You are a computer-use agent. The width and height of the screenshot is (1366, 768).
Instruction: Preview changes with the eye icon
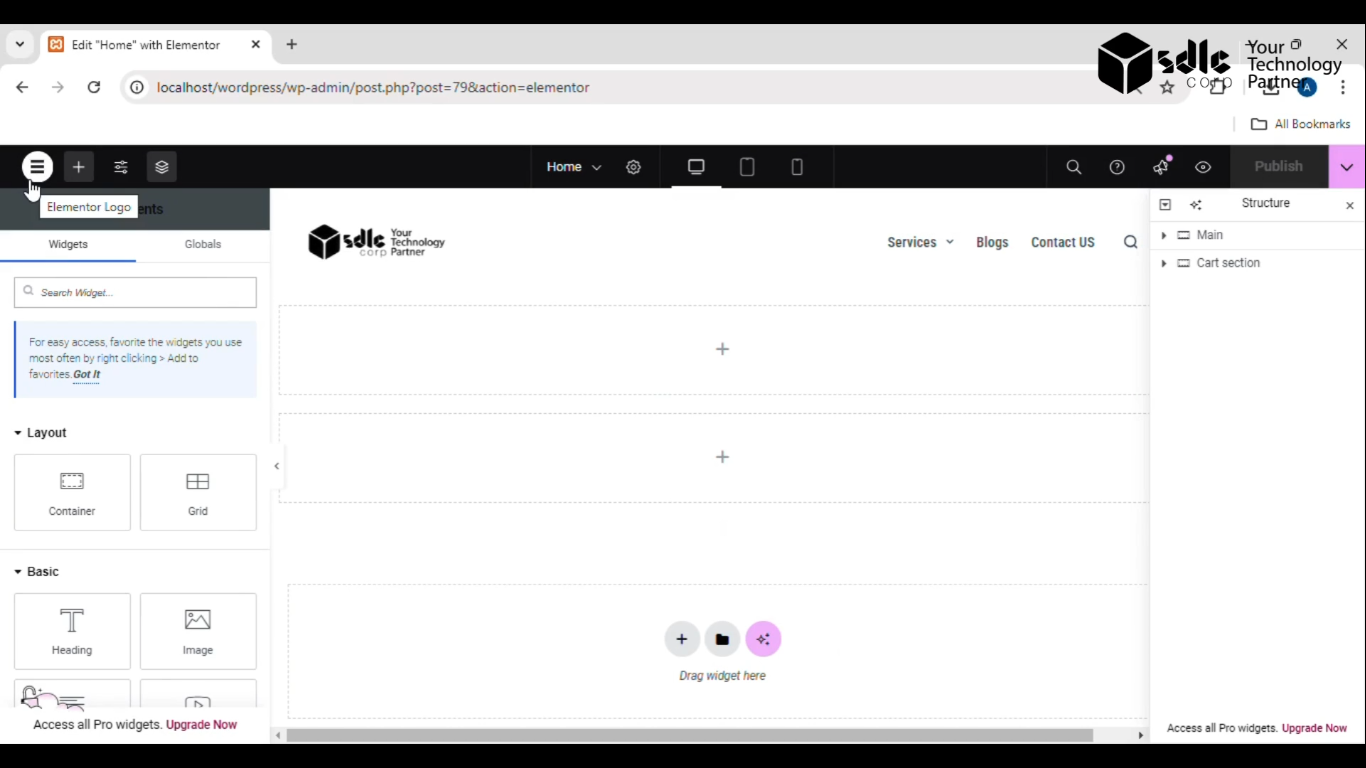(1203, 167)
